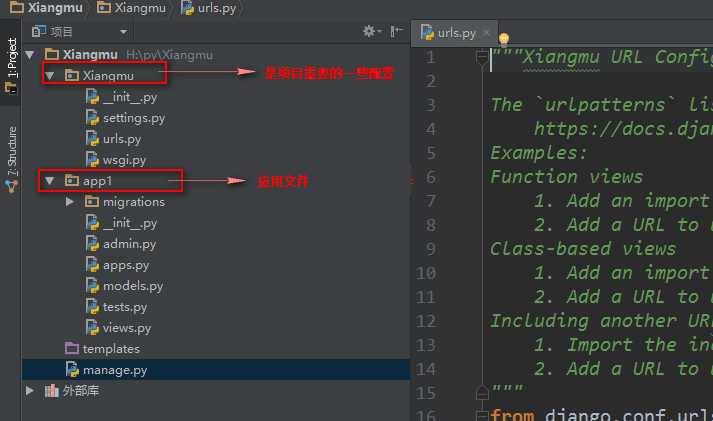Place cursor on 'Function views' line

click(x=566, y=176)
